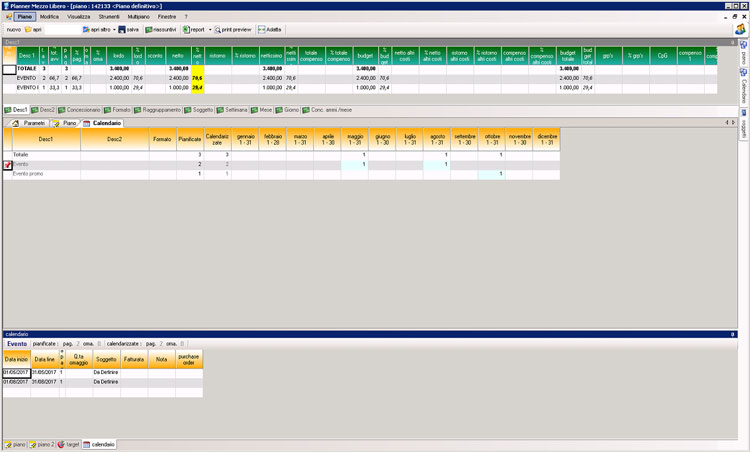Viewport: 750px width, 452px height.
Task: Open the apri altro dropdown arrow
Action: coord(113,30)
